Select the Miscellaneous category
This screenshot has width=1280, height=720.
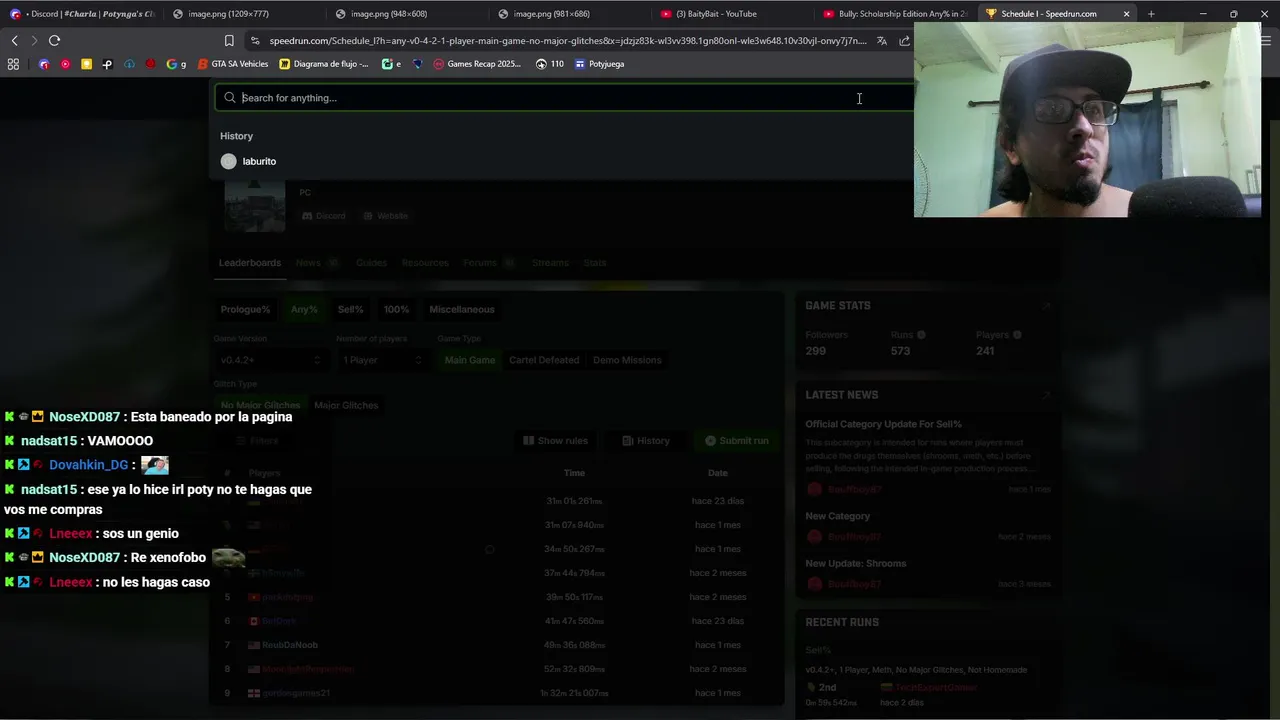pos(462,309)
